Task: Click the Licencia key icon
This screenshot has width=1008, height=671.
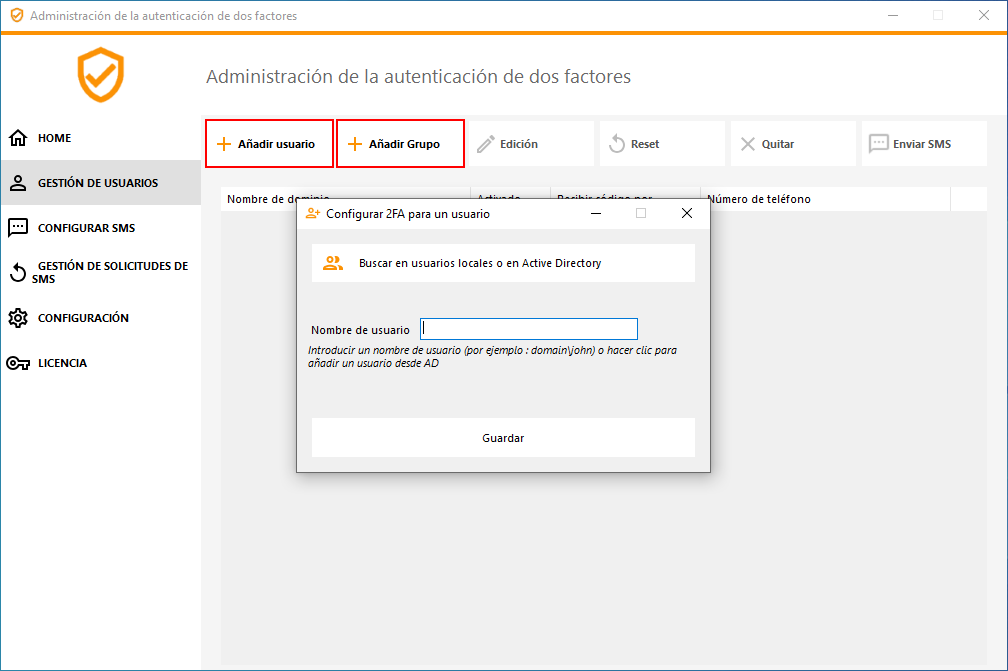Action: coord(20,362)
